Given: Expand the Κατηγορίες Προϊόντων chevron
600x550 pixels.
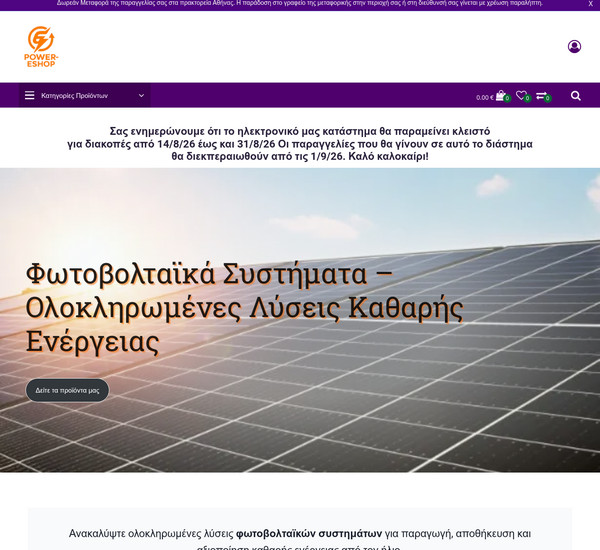Looking at the screenshot, I should pos(141,96).
